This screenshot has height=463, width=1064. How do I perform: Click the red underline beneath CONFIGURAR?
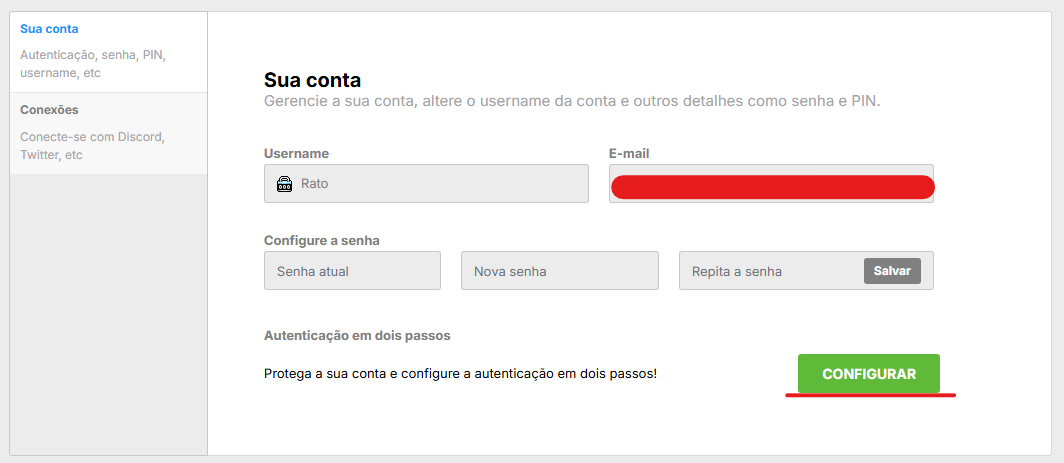coord(870,395)
